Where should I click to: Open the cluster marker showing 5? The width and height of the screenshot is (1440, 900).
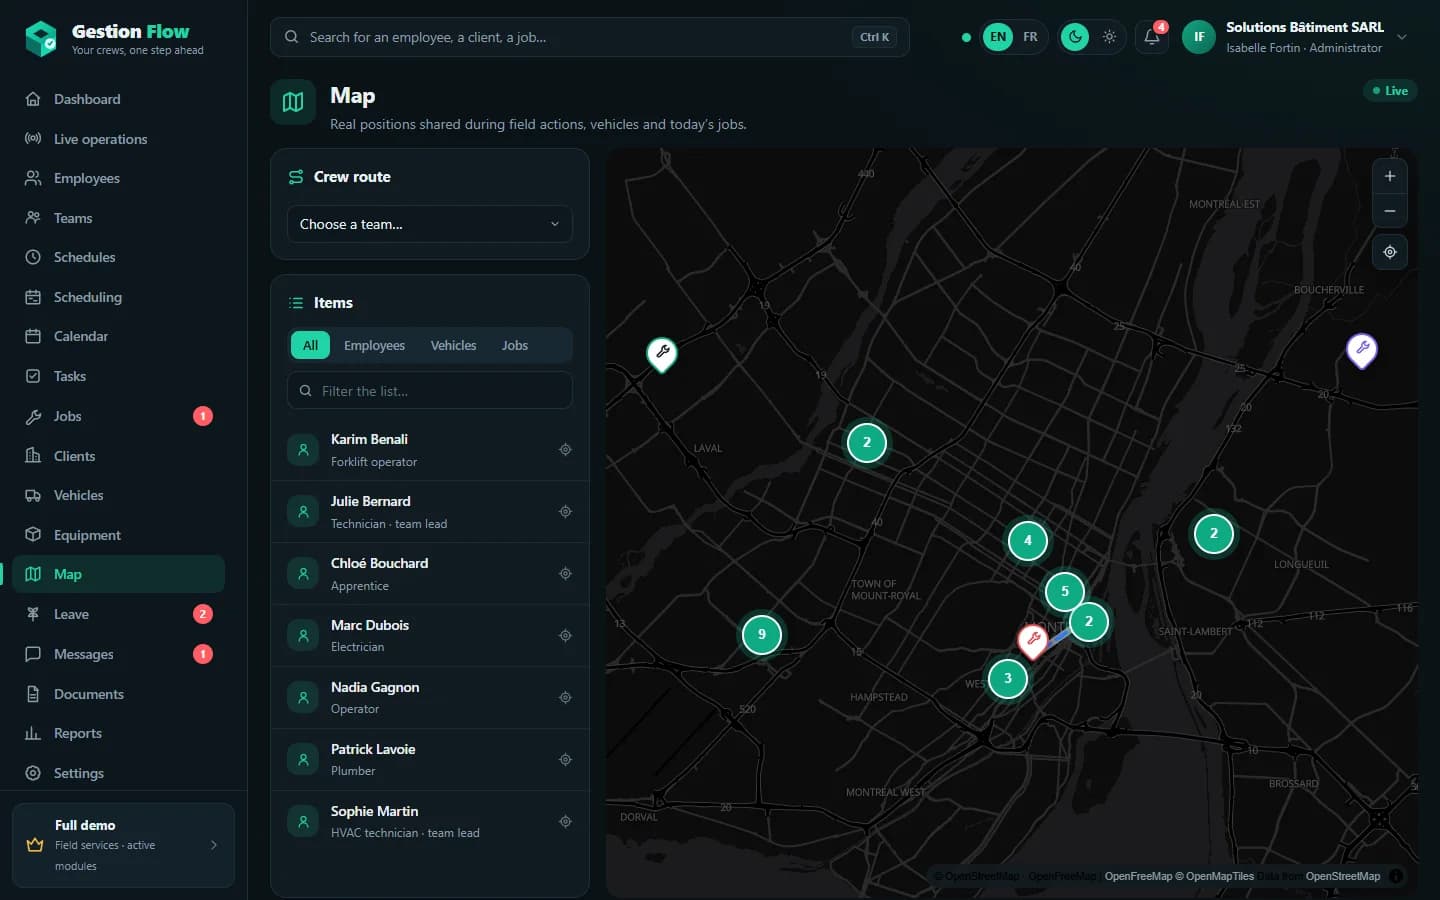(x=1065, y=591)
